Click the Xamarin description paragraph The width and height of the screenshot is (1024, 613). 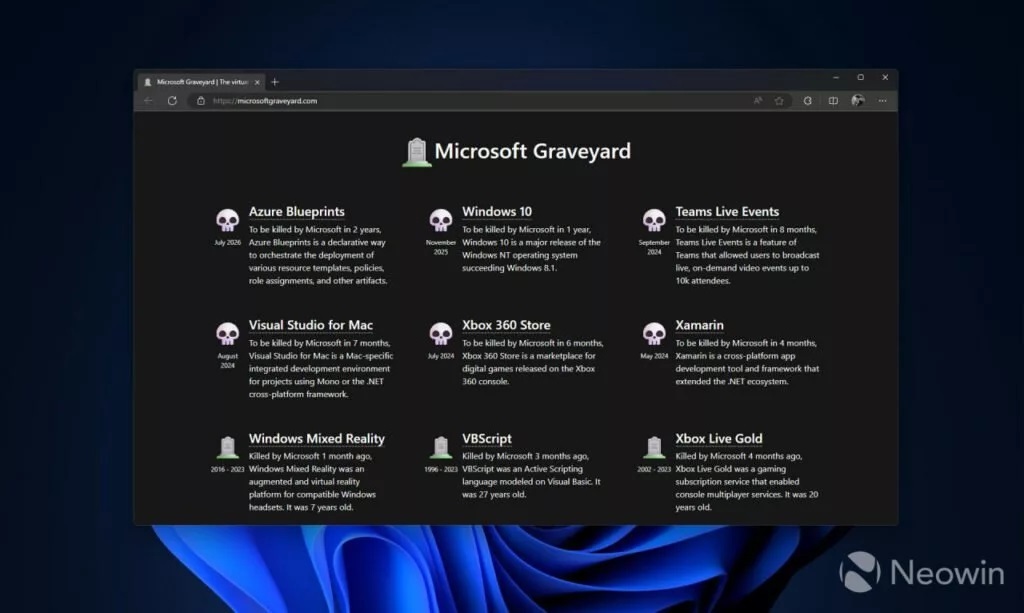point(747,362)
